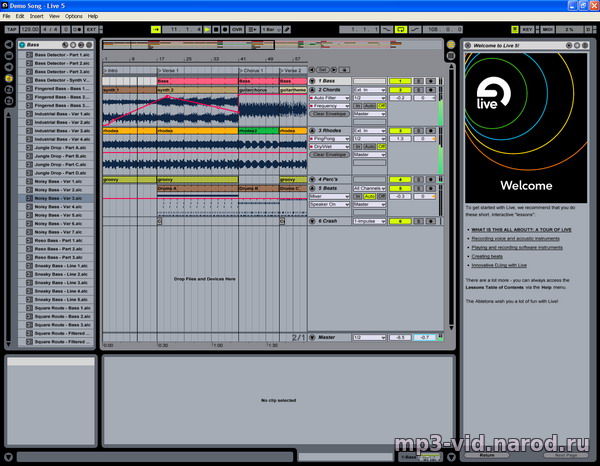600x466 pixels.
Task: Toggle the OVR overdub button
Action: coord(237,29)
